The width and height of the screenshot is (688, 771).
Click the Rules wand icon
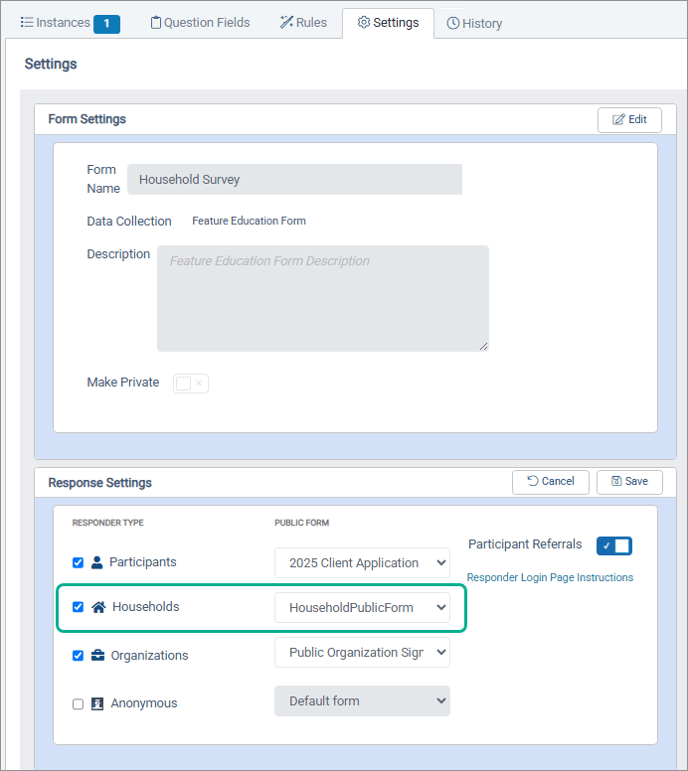pyautogui.click(x=286, y=23)
